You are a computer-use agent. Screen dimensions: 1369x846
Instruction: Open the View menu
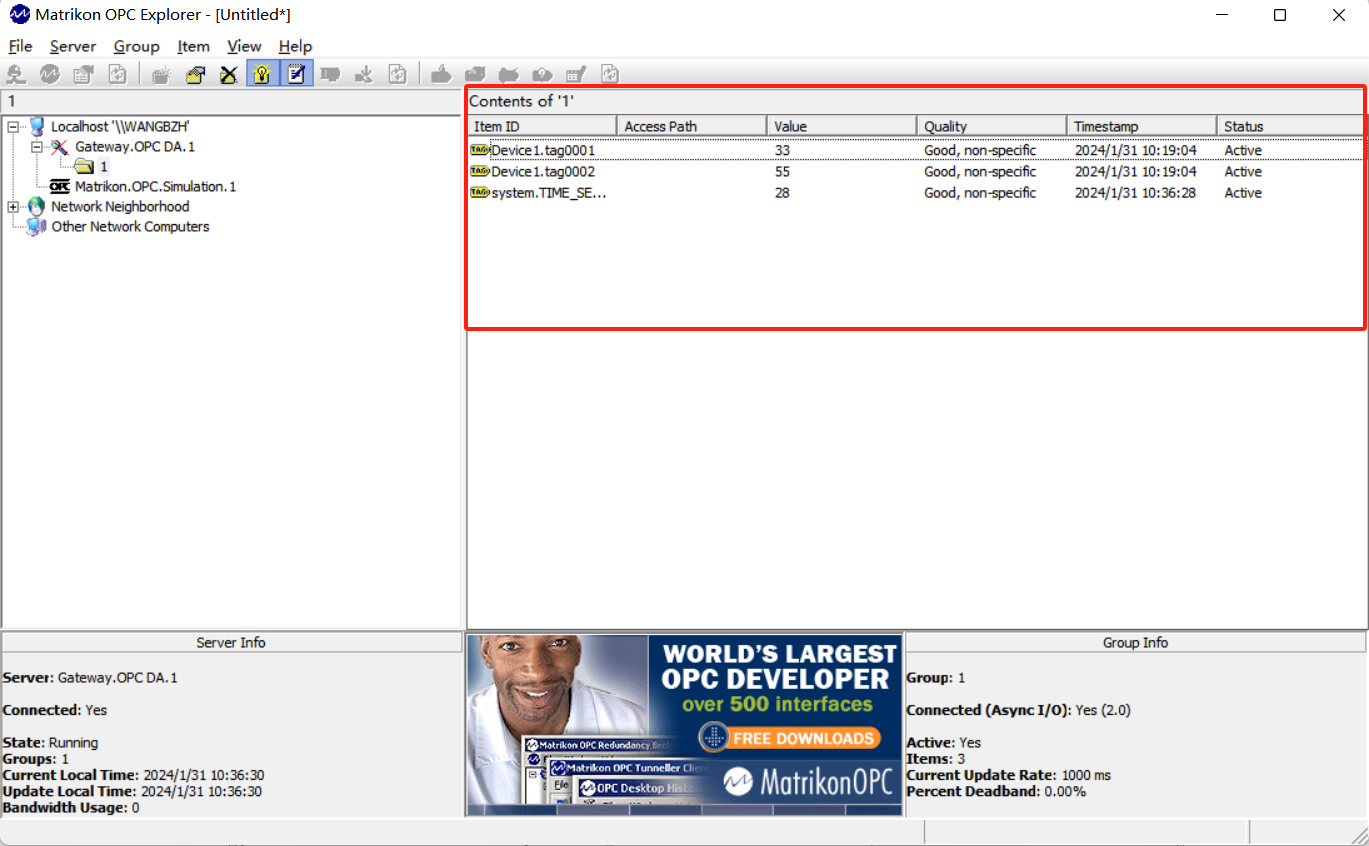244,46
